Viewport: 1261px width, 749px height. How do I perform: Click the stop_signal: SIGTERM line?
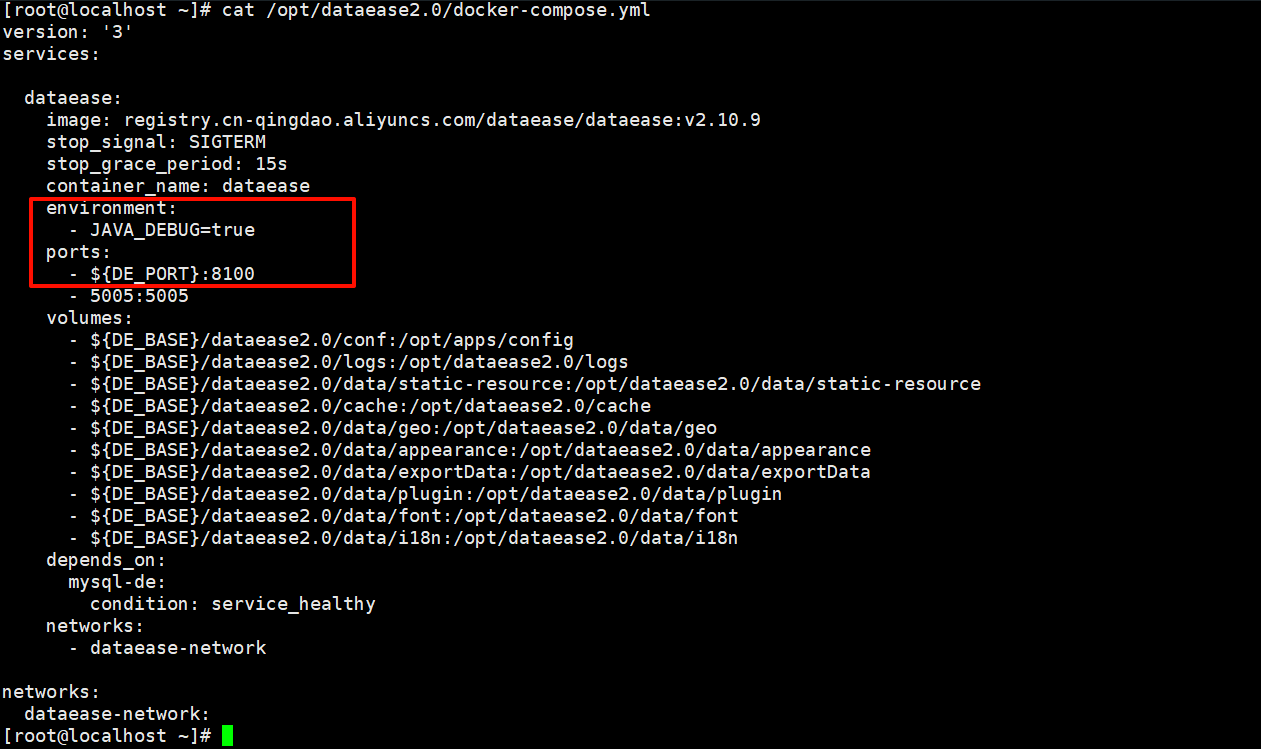tap(155, 142)
